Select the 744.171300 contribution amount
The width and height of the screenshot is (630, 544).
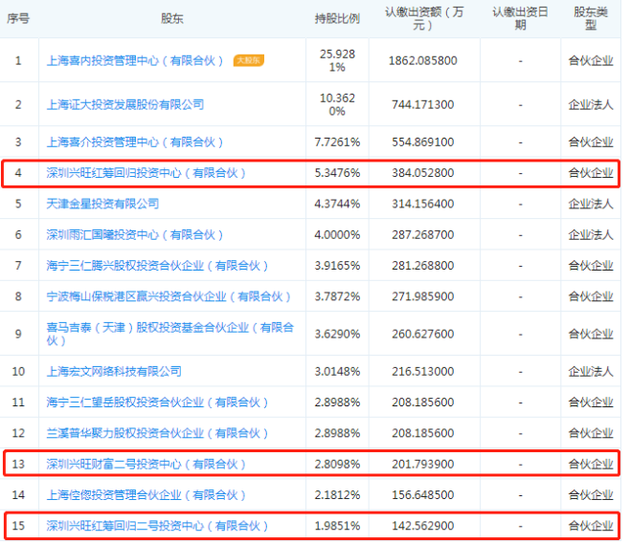click(x=423, y=104)
